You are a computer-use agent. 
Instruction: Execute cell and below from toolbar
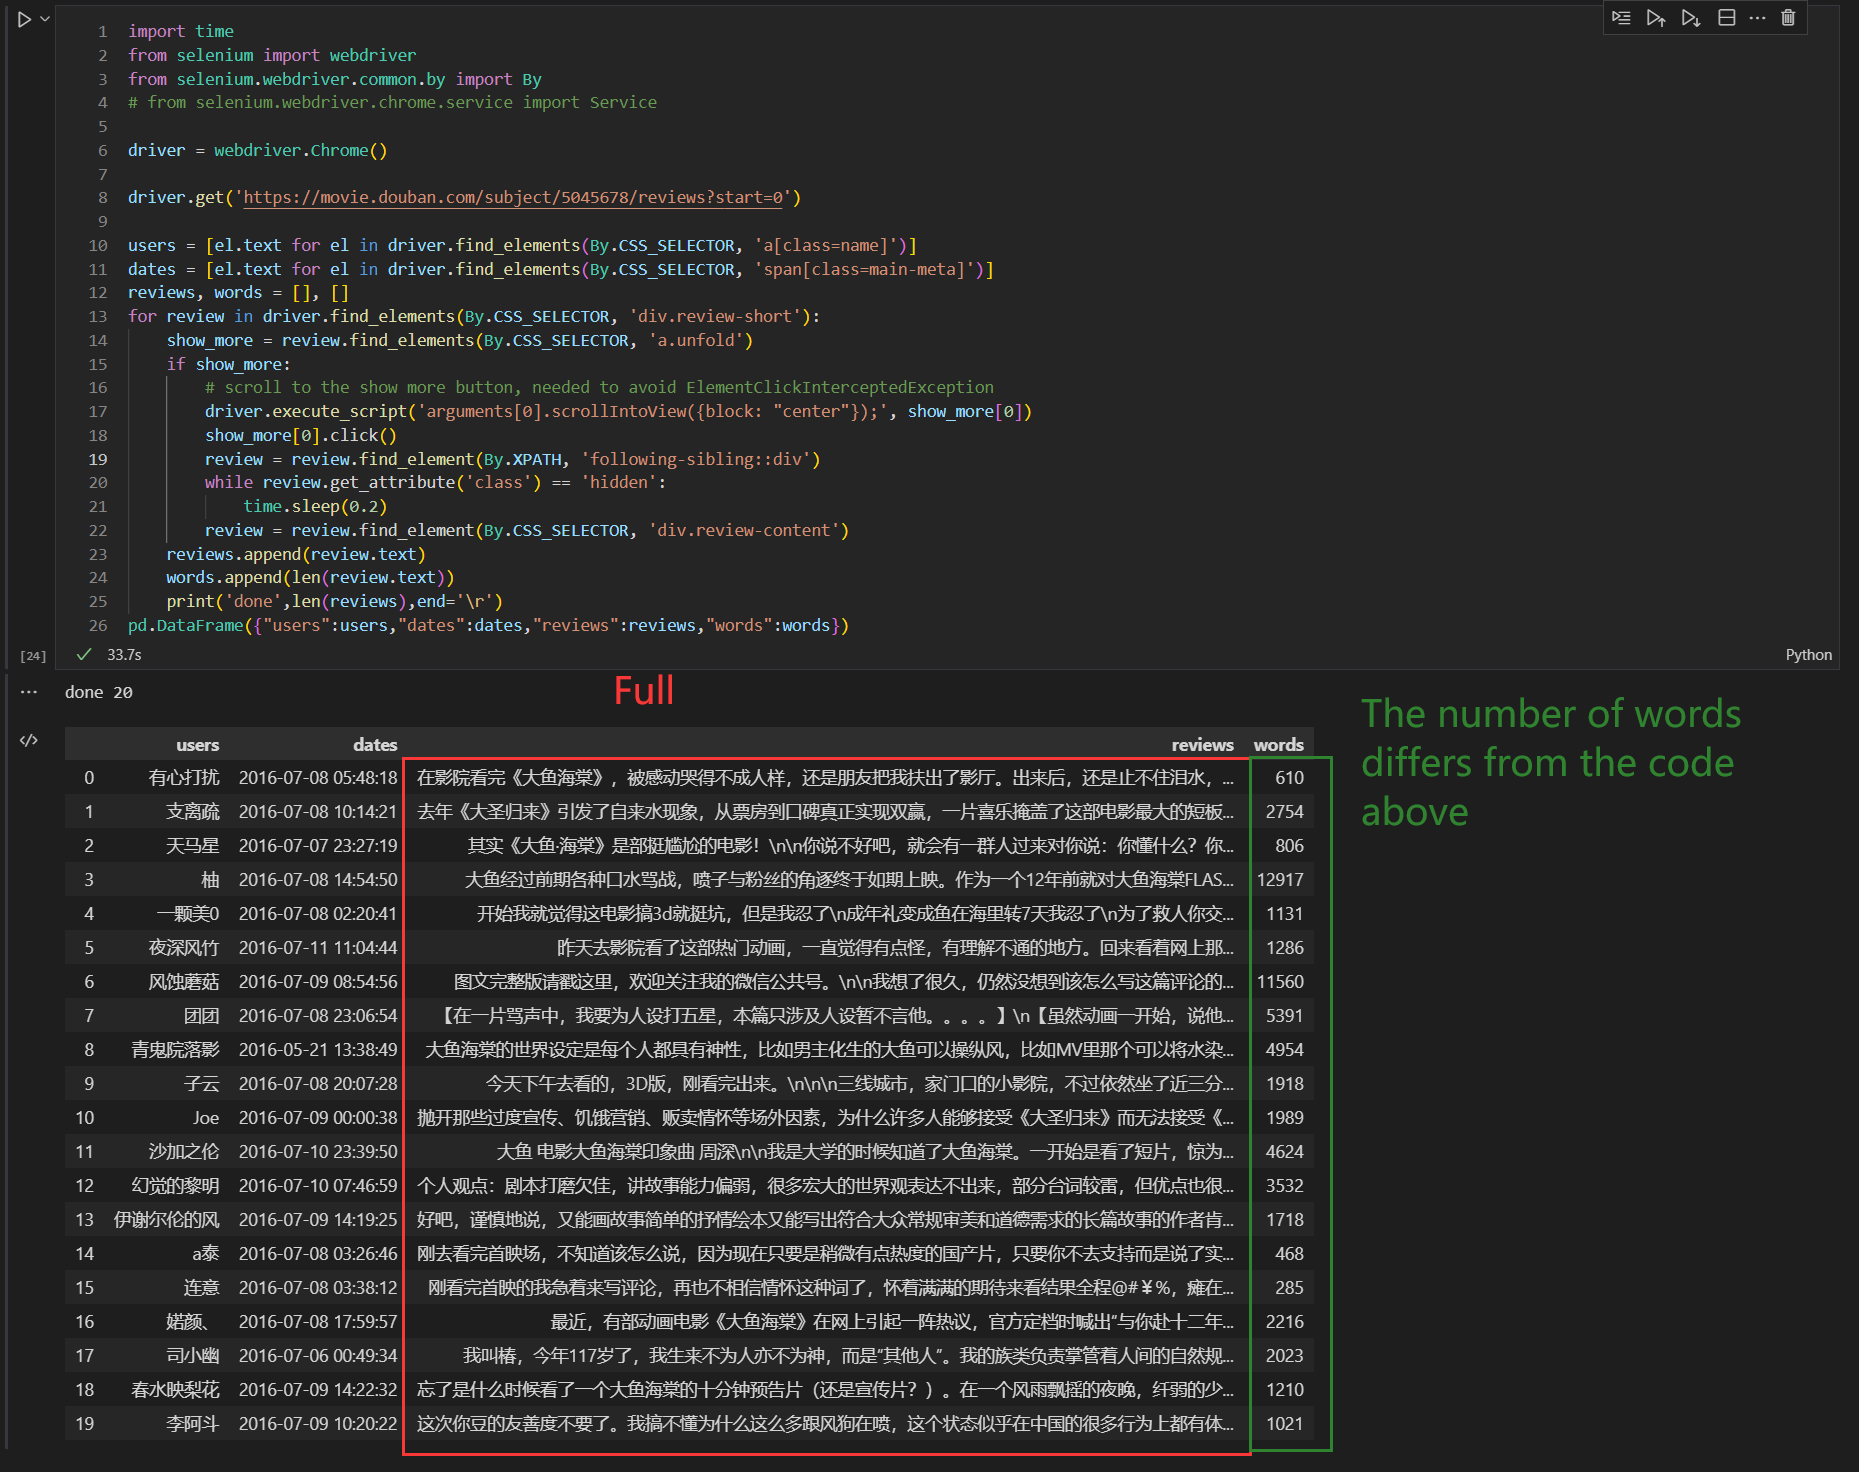tap(1691, 18)
